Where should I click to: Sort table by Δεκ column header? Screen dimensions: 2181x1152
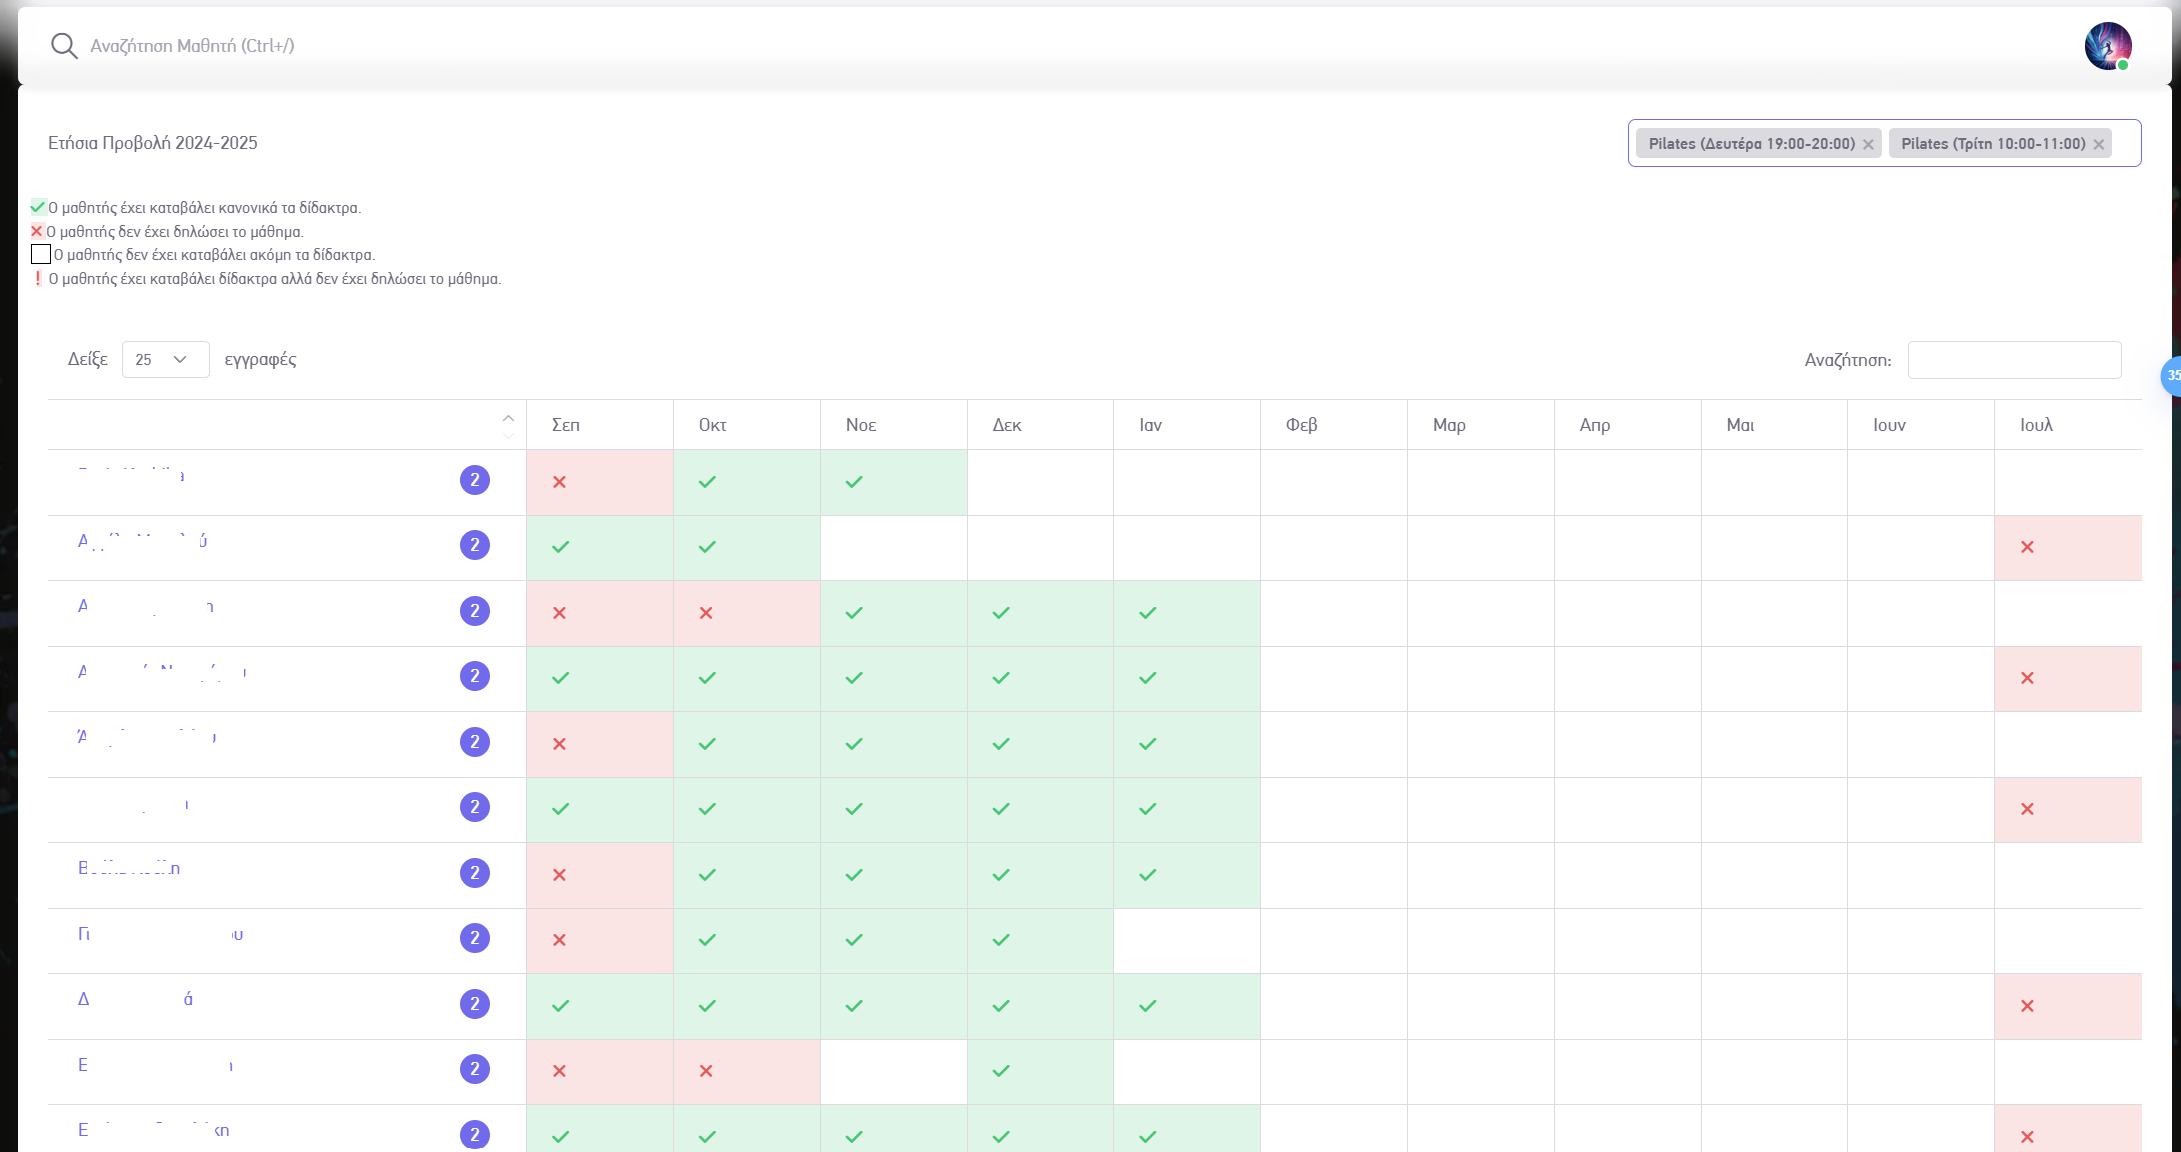(x=1007, y=425)
